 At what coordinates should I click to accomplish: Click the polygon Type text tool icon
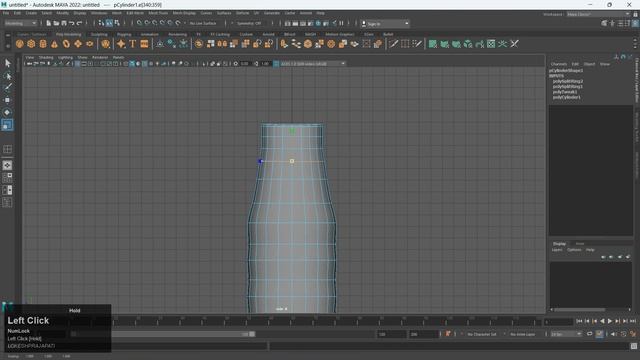(133, 44)
